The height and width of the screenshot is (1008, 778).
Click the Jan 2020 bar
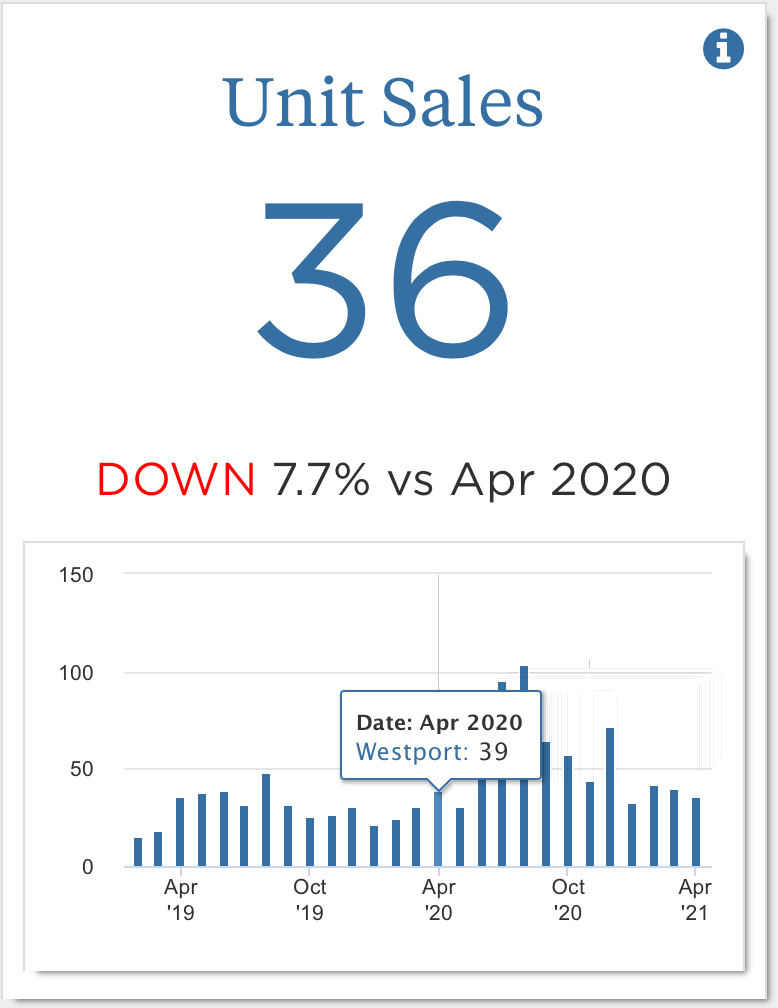pyautogui.click(x=374, y=846)
